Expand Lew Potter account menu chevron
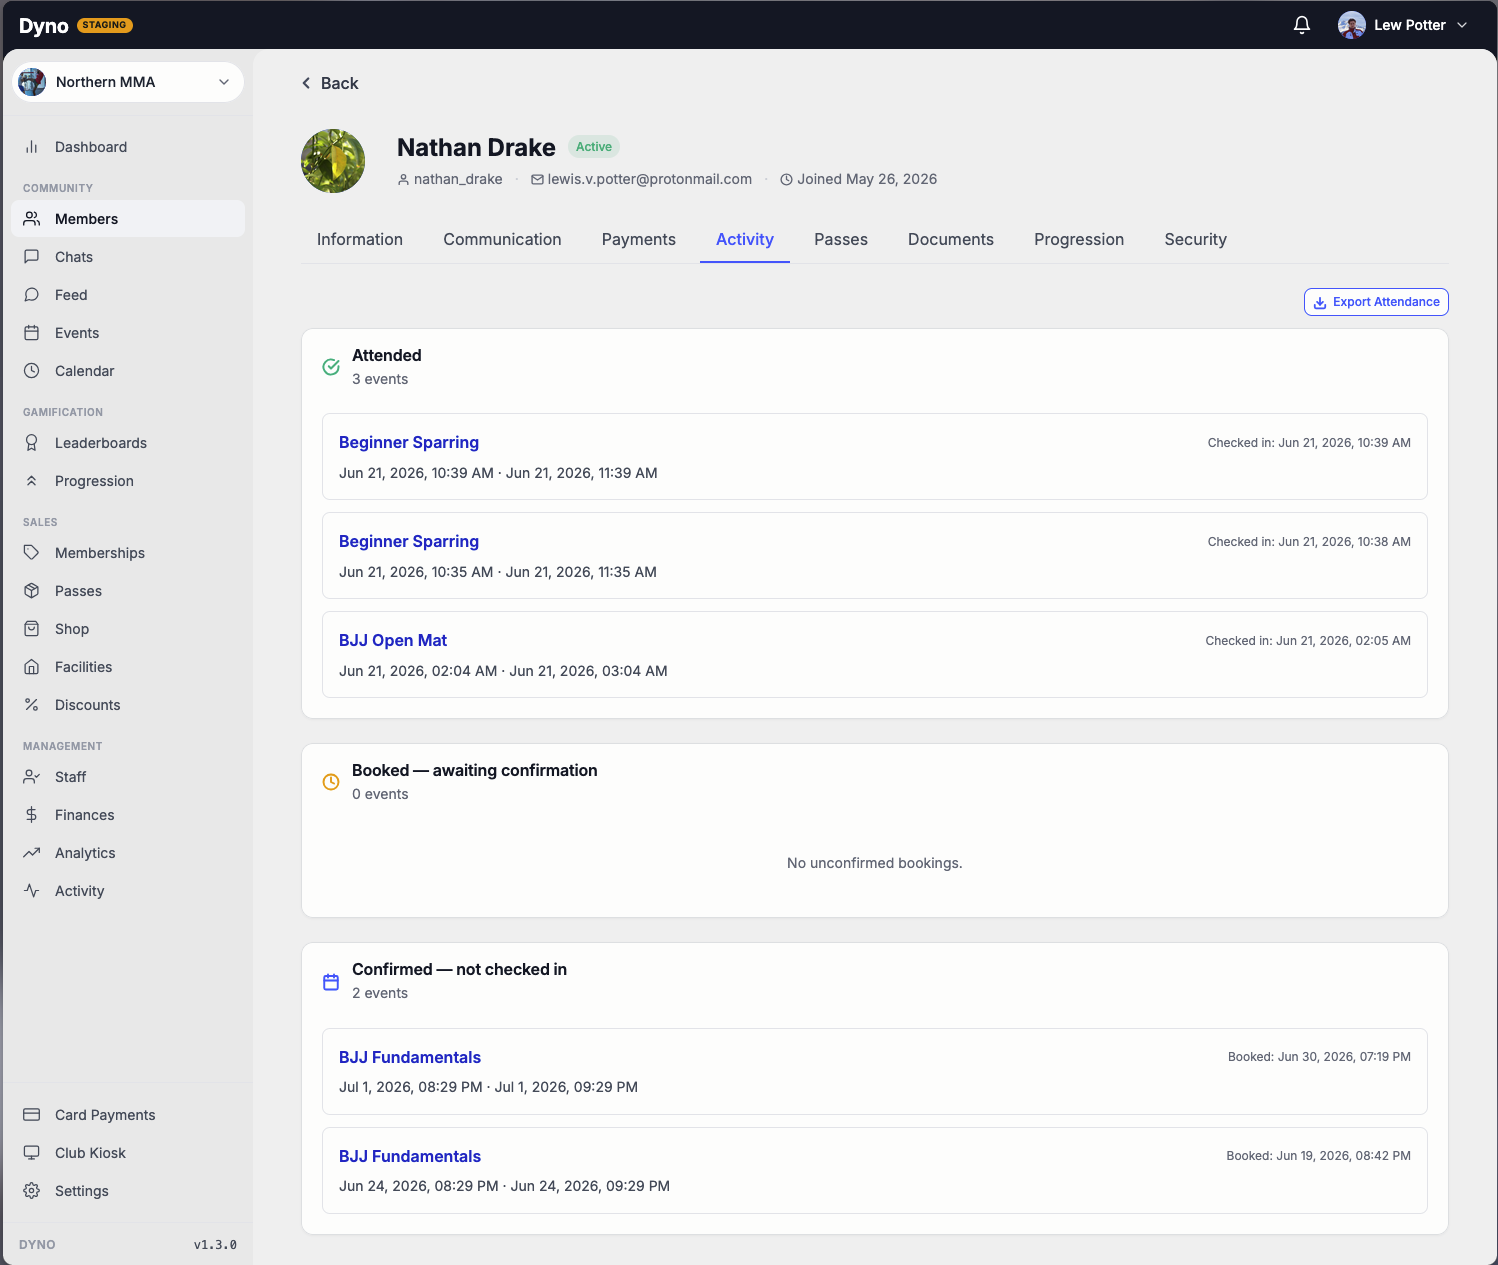This screenshot has width=1498, height=1265. [x=1462, y=25]
